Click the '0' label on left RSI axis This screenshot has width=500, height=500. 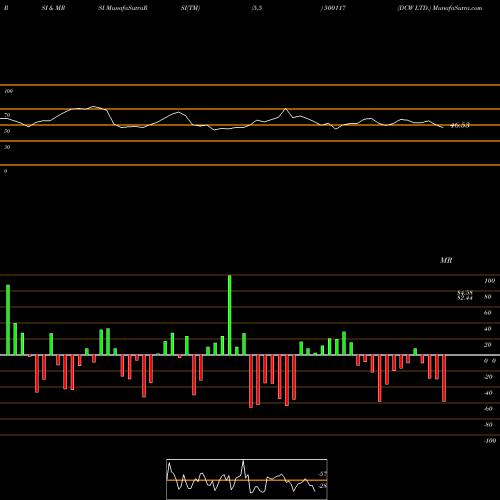coord(5,171)
